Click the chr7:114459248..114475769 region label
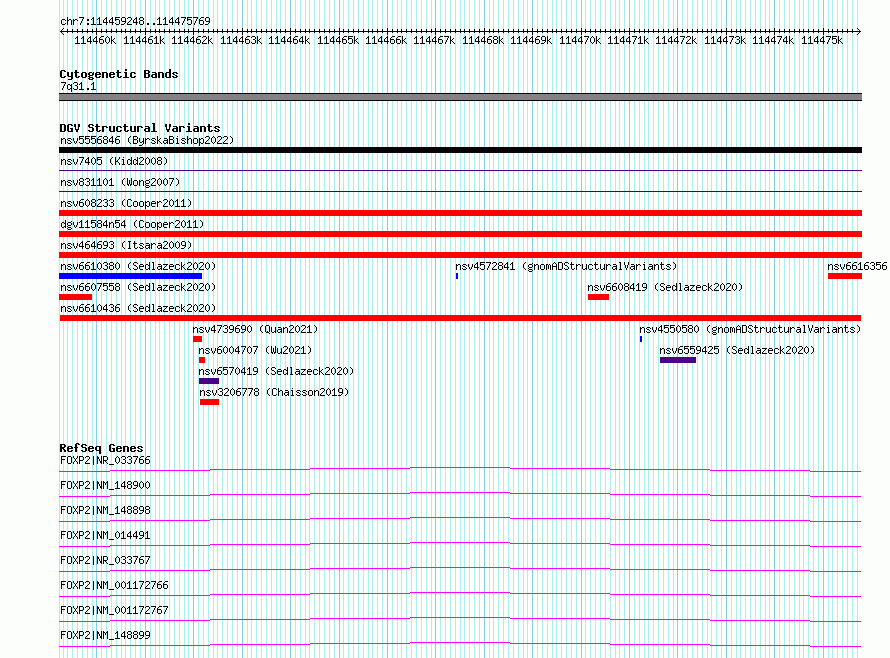Image resolution: width=890 pixels, height=658 pixels. pyautogui.click(x=135, y=21)
